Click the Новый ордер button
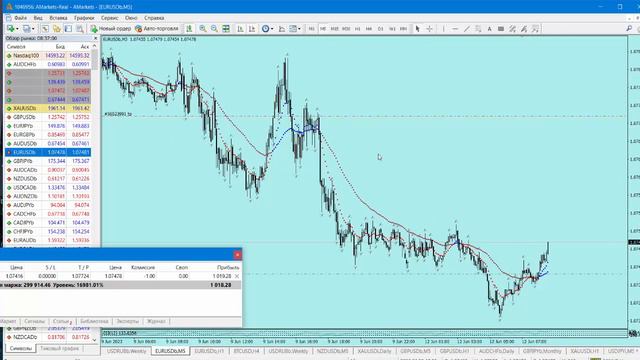 click(110, 29)
